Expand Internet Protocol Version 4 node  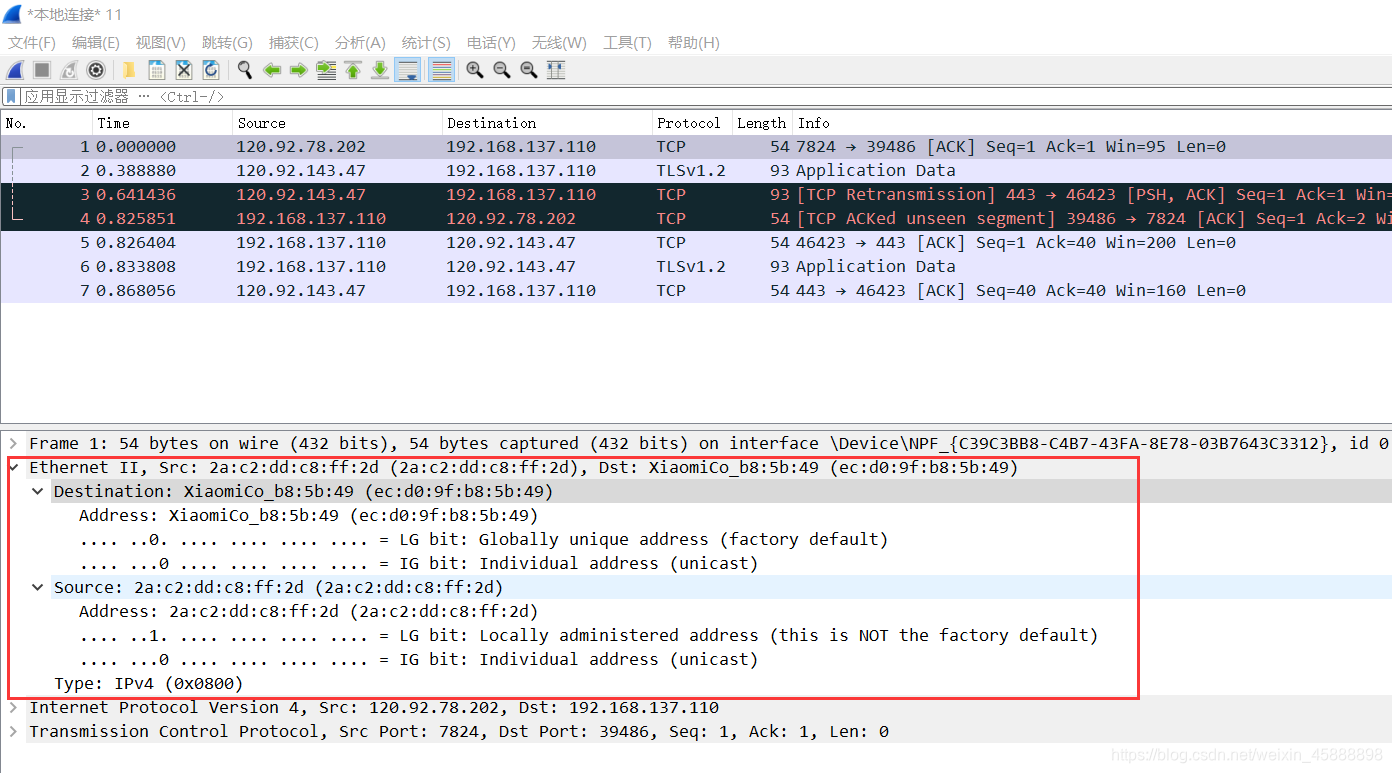(x=14, y=707)
